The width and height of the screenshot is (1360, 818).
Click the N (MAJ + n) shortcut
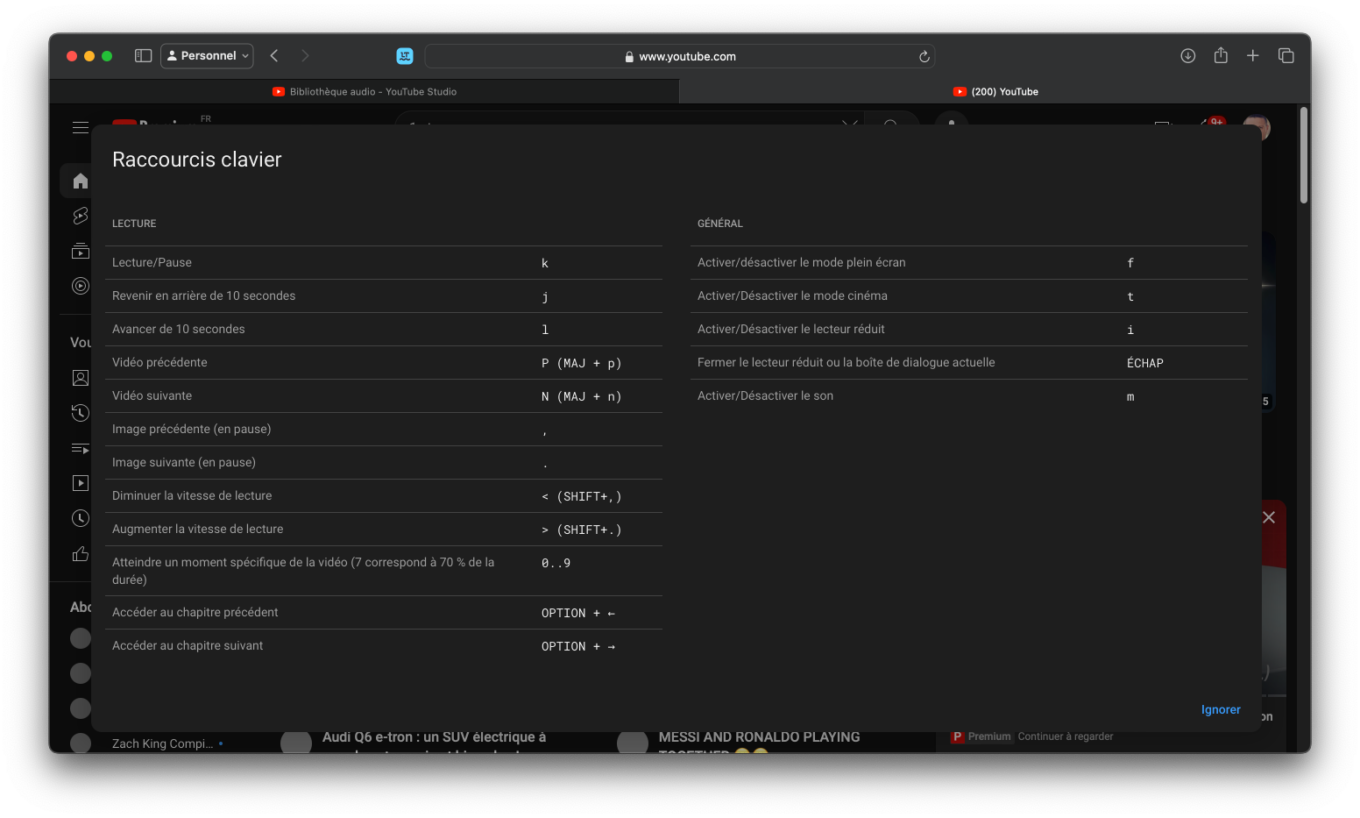point(581,396)
